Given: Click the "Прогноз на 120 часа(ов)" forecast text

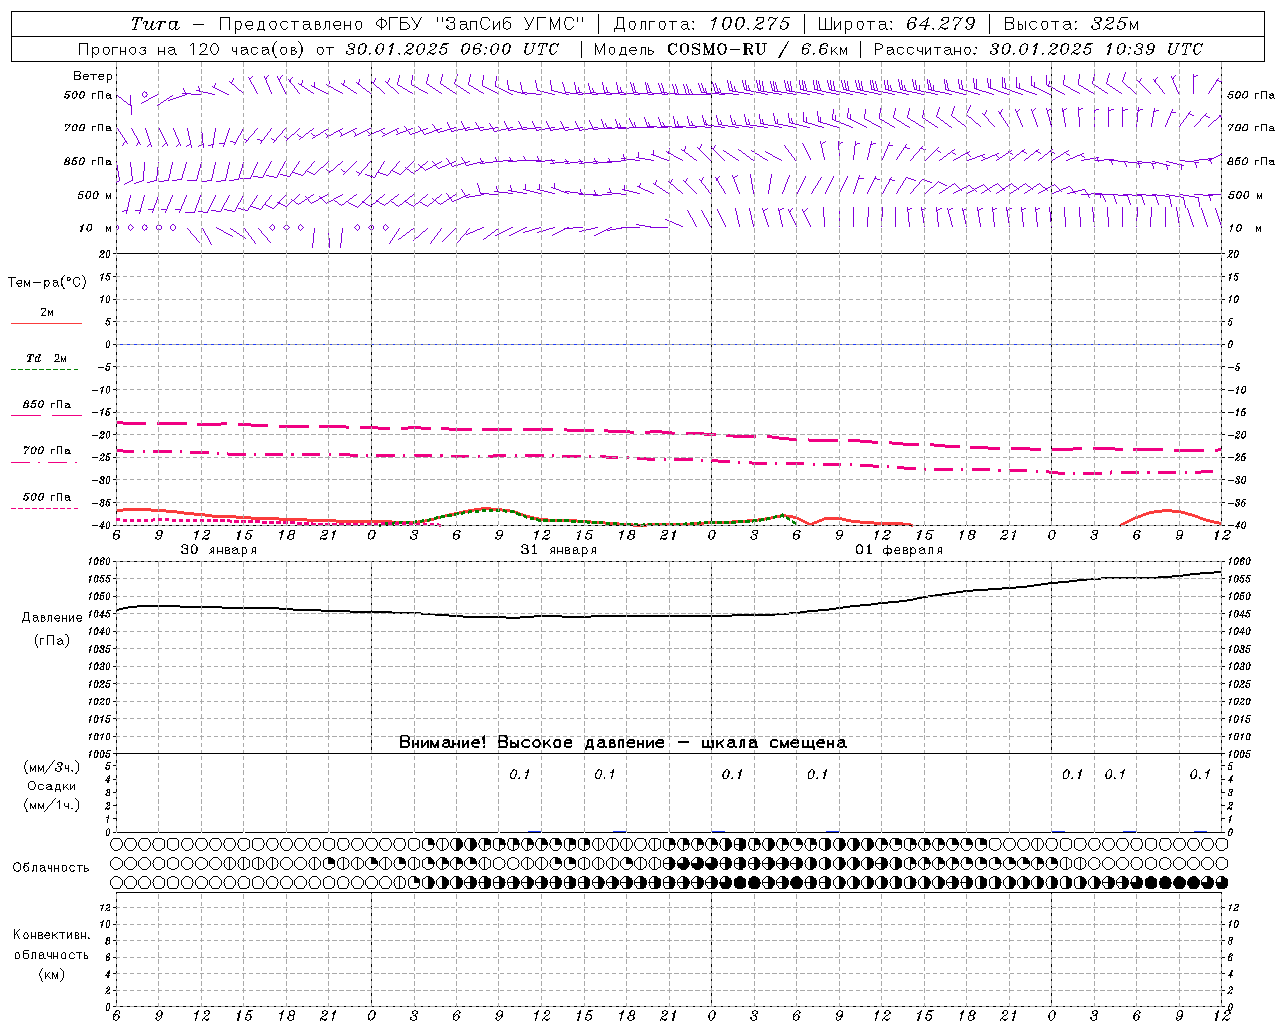Looking at the screenshot, I should point(192,49).
